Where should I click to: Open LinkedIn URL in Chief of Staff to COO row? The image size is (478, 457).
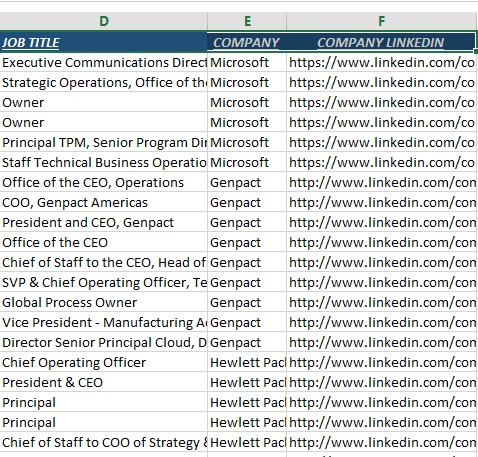point(381,442)
